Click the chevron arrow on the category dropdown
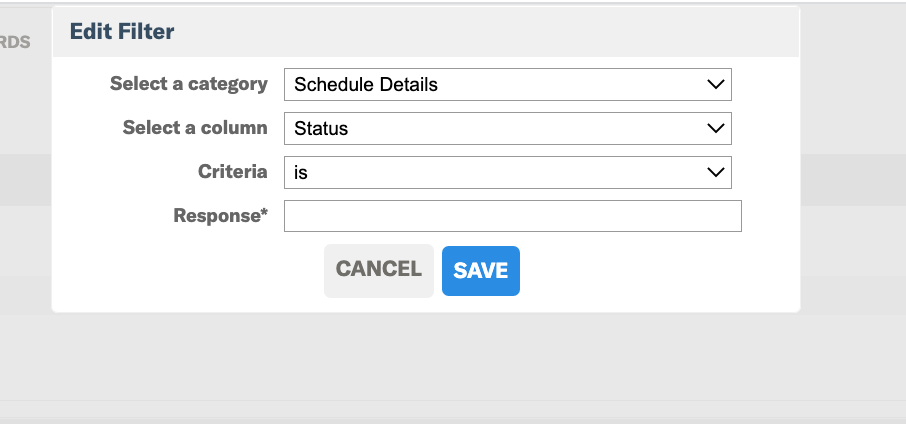Viewport: 906px width, 424px height. (x=715, y=84)
